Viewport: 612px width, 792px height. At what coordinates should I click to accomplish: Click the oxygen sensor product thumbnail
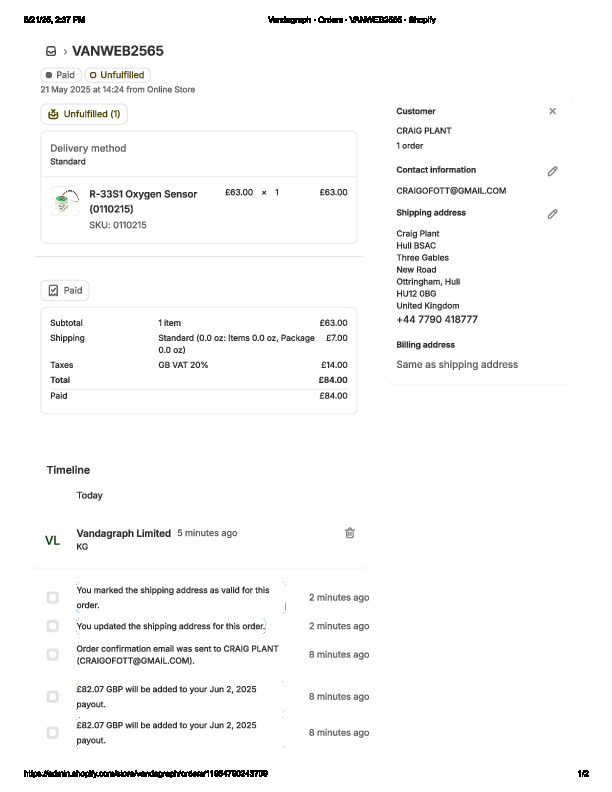[x=66, y=201]
